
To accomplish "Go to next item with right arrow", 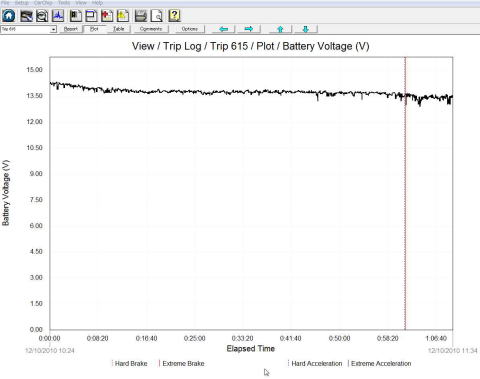I will (249, 29).
